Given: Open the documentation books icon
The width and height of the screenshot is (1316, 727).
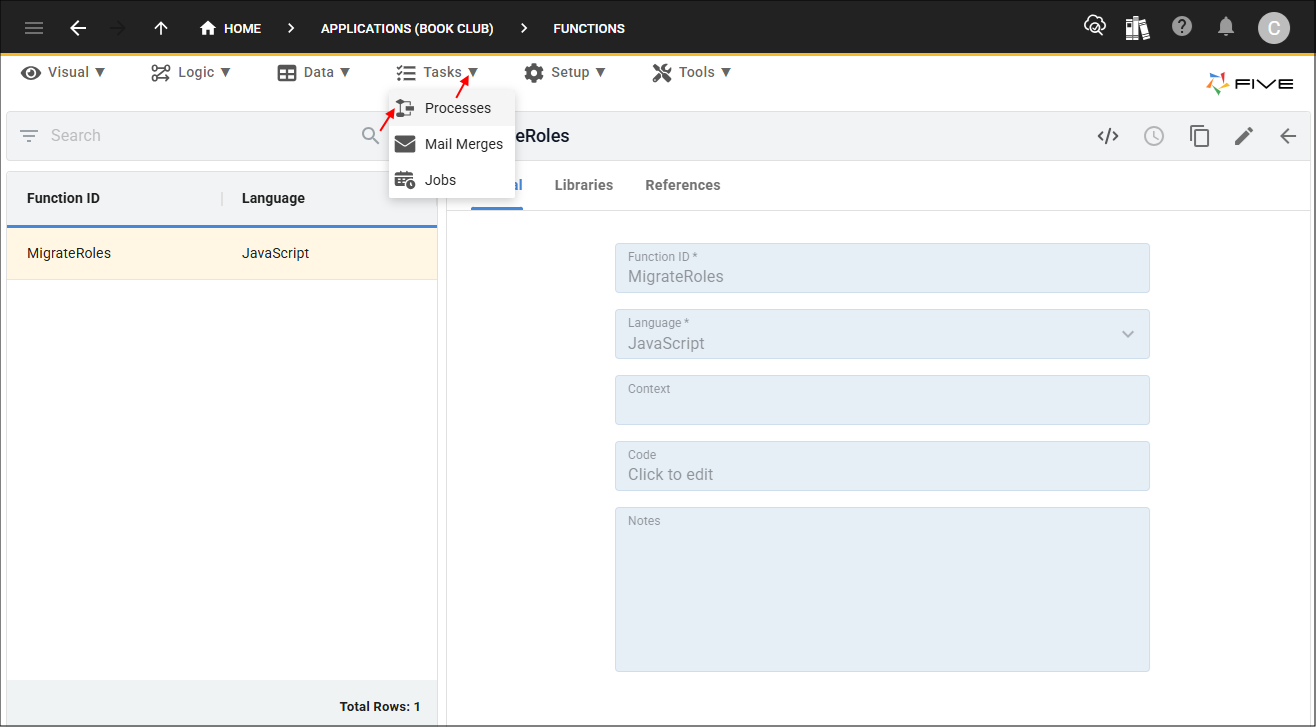Looking at the screenshot, I should pyautogui.click(x=1137, y=28).
